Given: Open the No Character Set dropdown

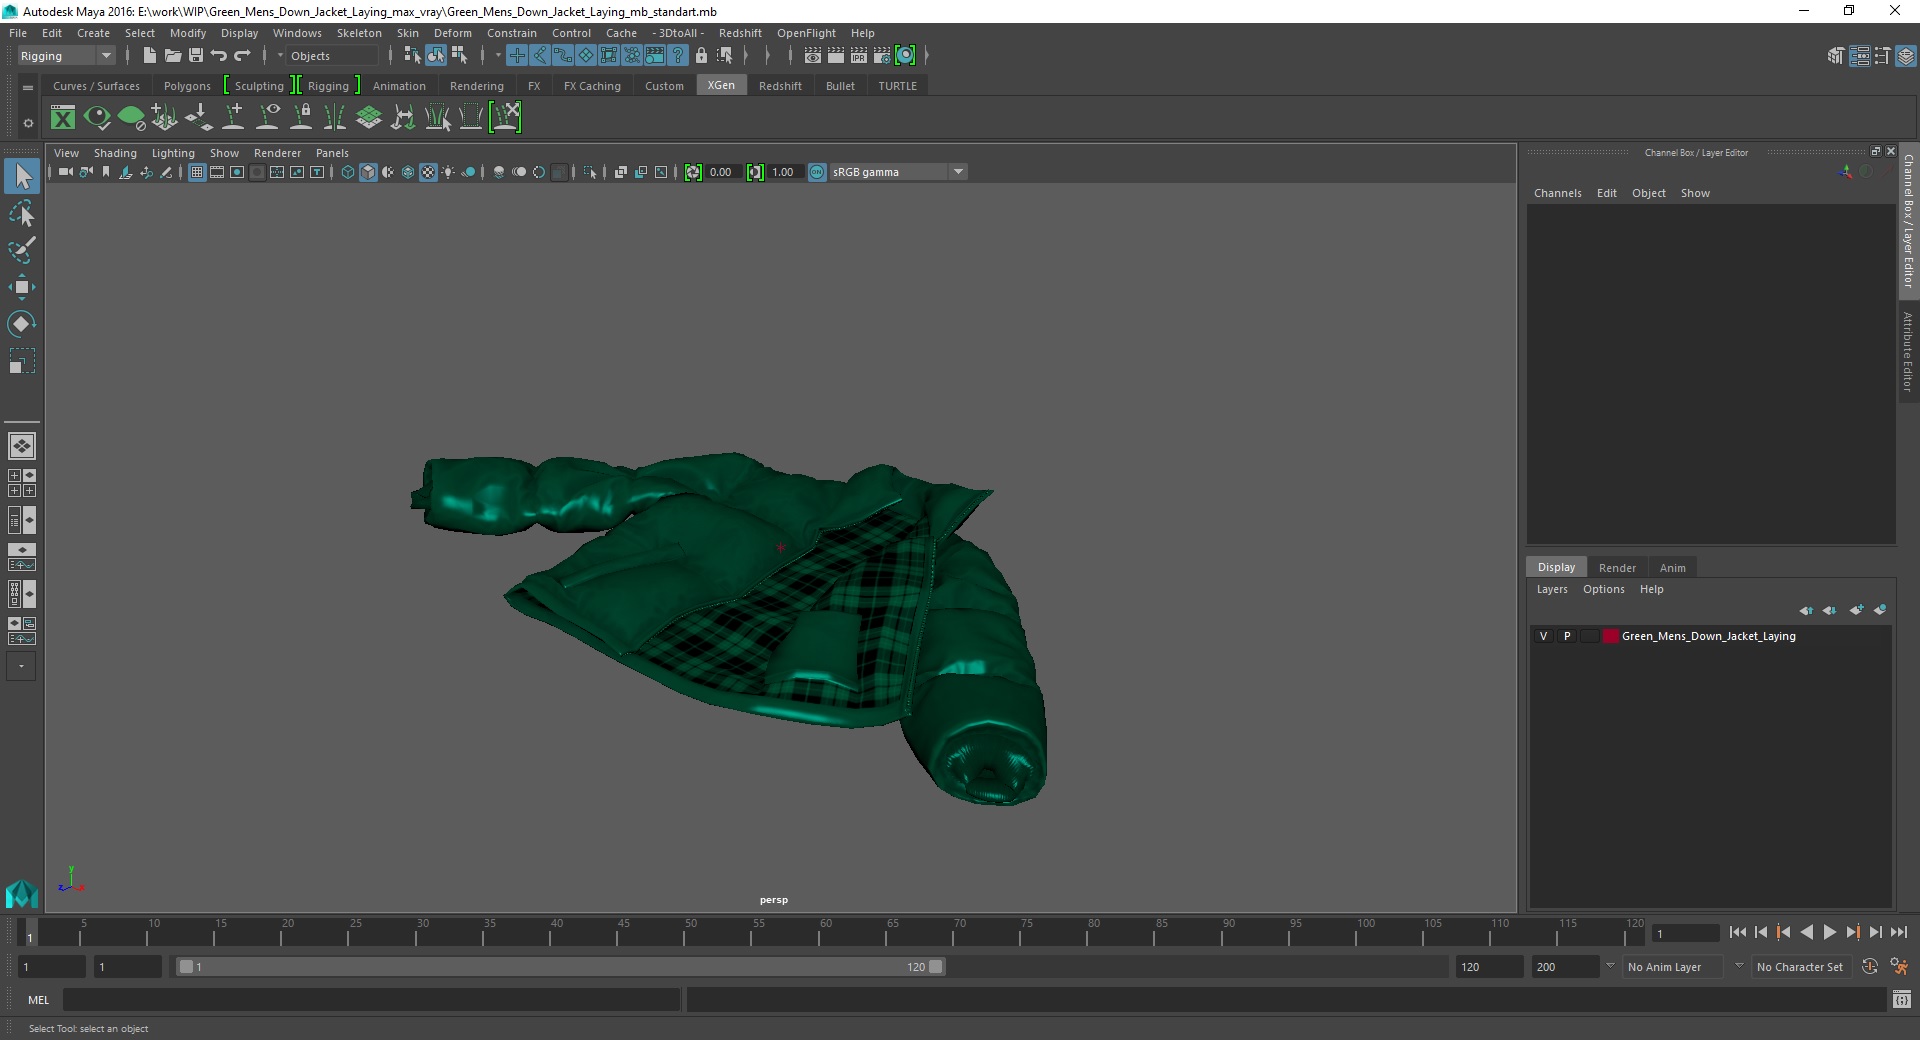Looking at the screenshot, I should click(1801, 967).
